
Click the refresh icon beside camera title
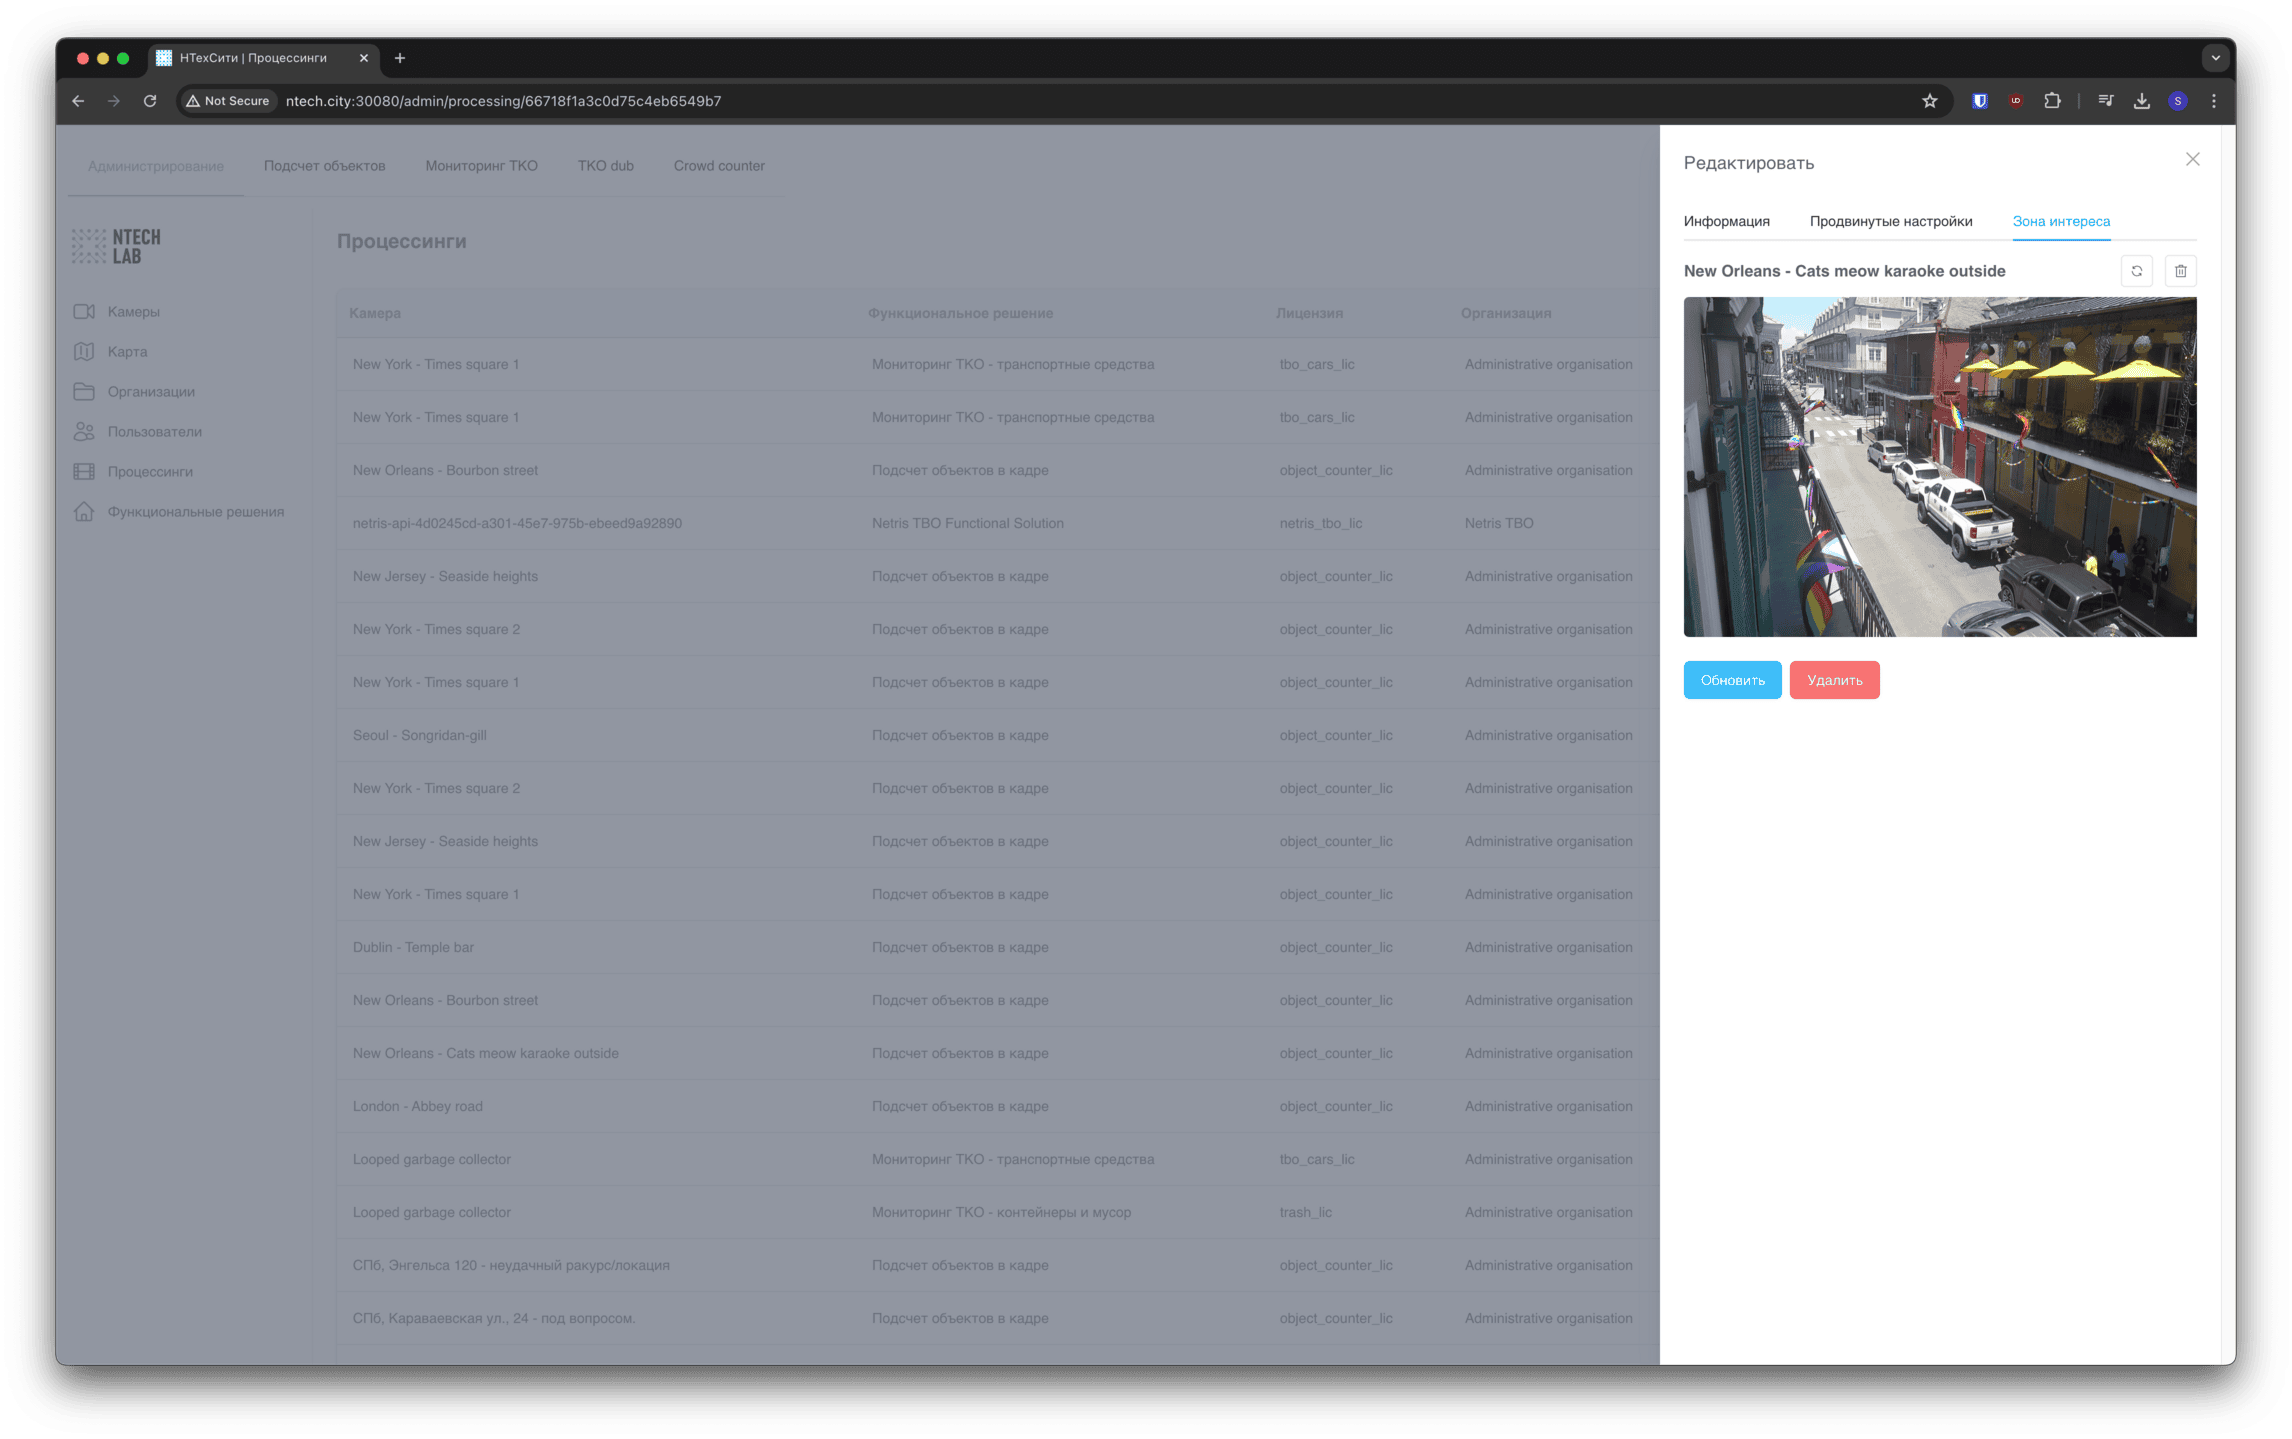click(2136, 271)
